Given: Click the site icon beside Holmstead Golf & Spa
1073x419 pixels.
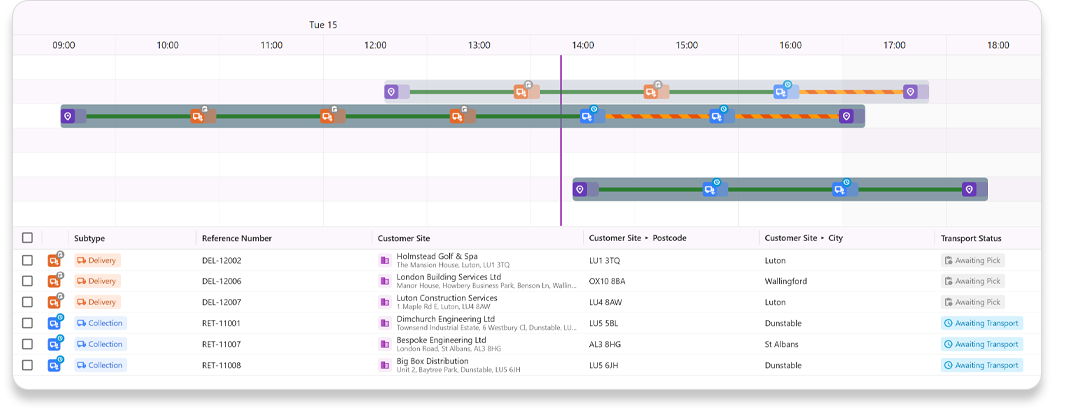Looking at the screenshot, I should click(385, 260).
